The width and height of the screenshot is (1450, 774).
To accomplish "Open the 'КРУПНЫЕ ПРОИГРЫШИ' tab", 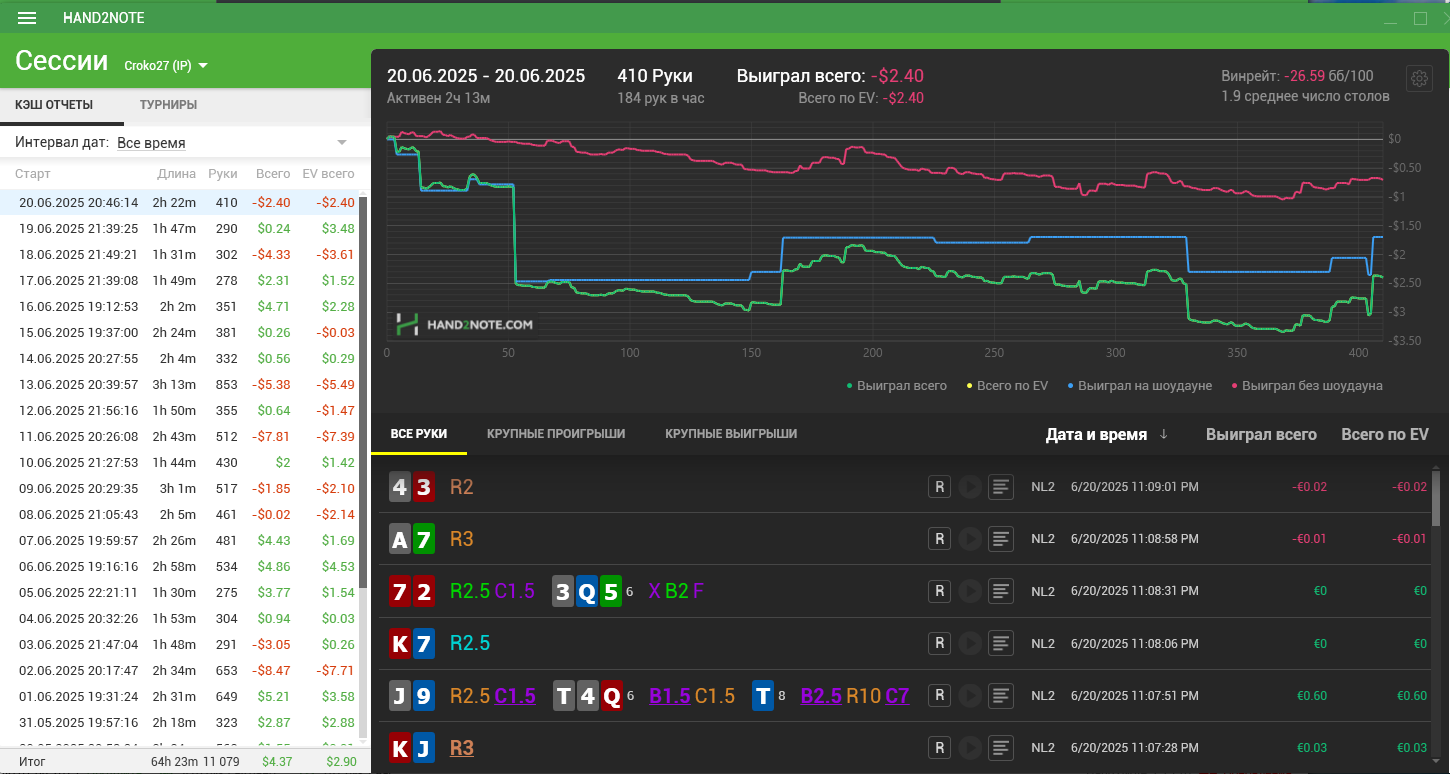I will pos(556,434).
